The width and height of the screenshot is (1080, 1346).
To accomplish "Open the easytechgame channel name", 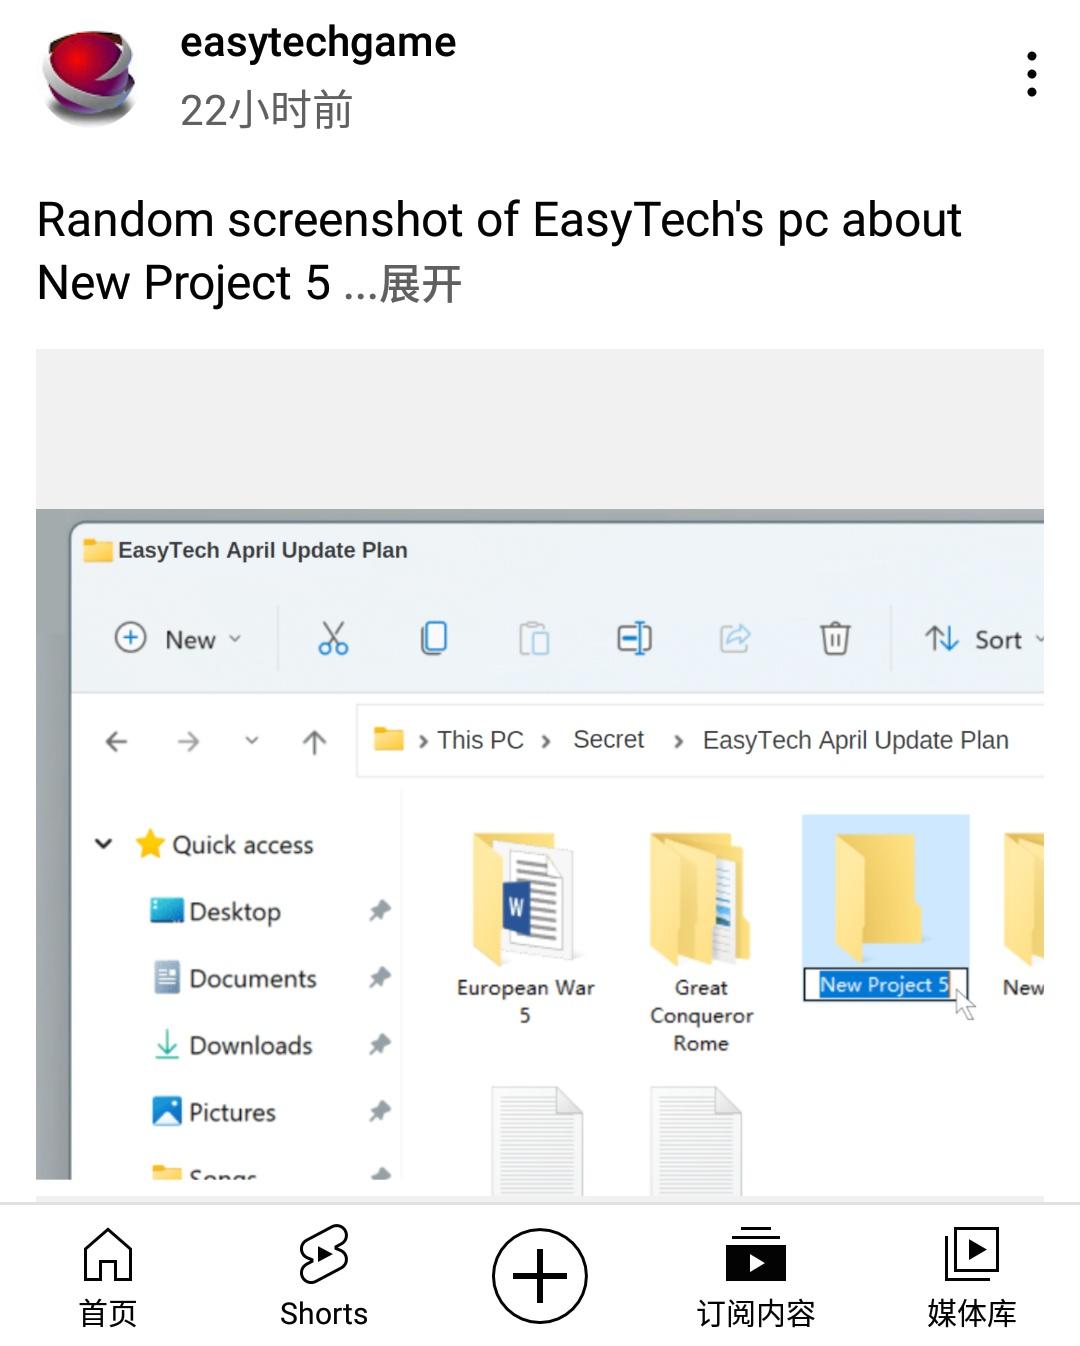I will coord(318,42).
